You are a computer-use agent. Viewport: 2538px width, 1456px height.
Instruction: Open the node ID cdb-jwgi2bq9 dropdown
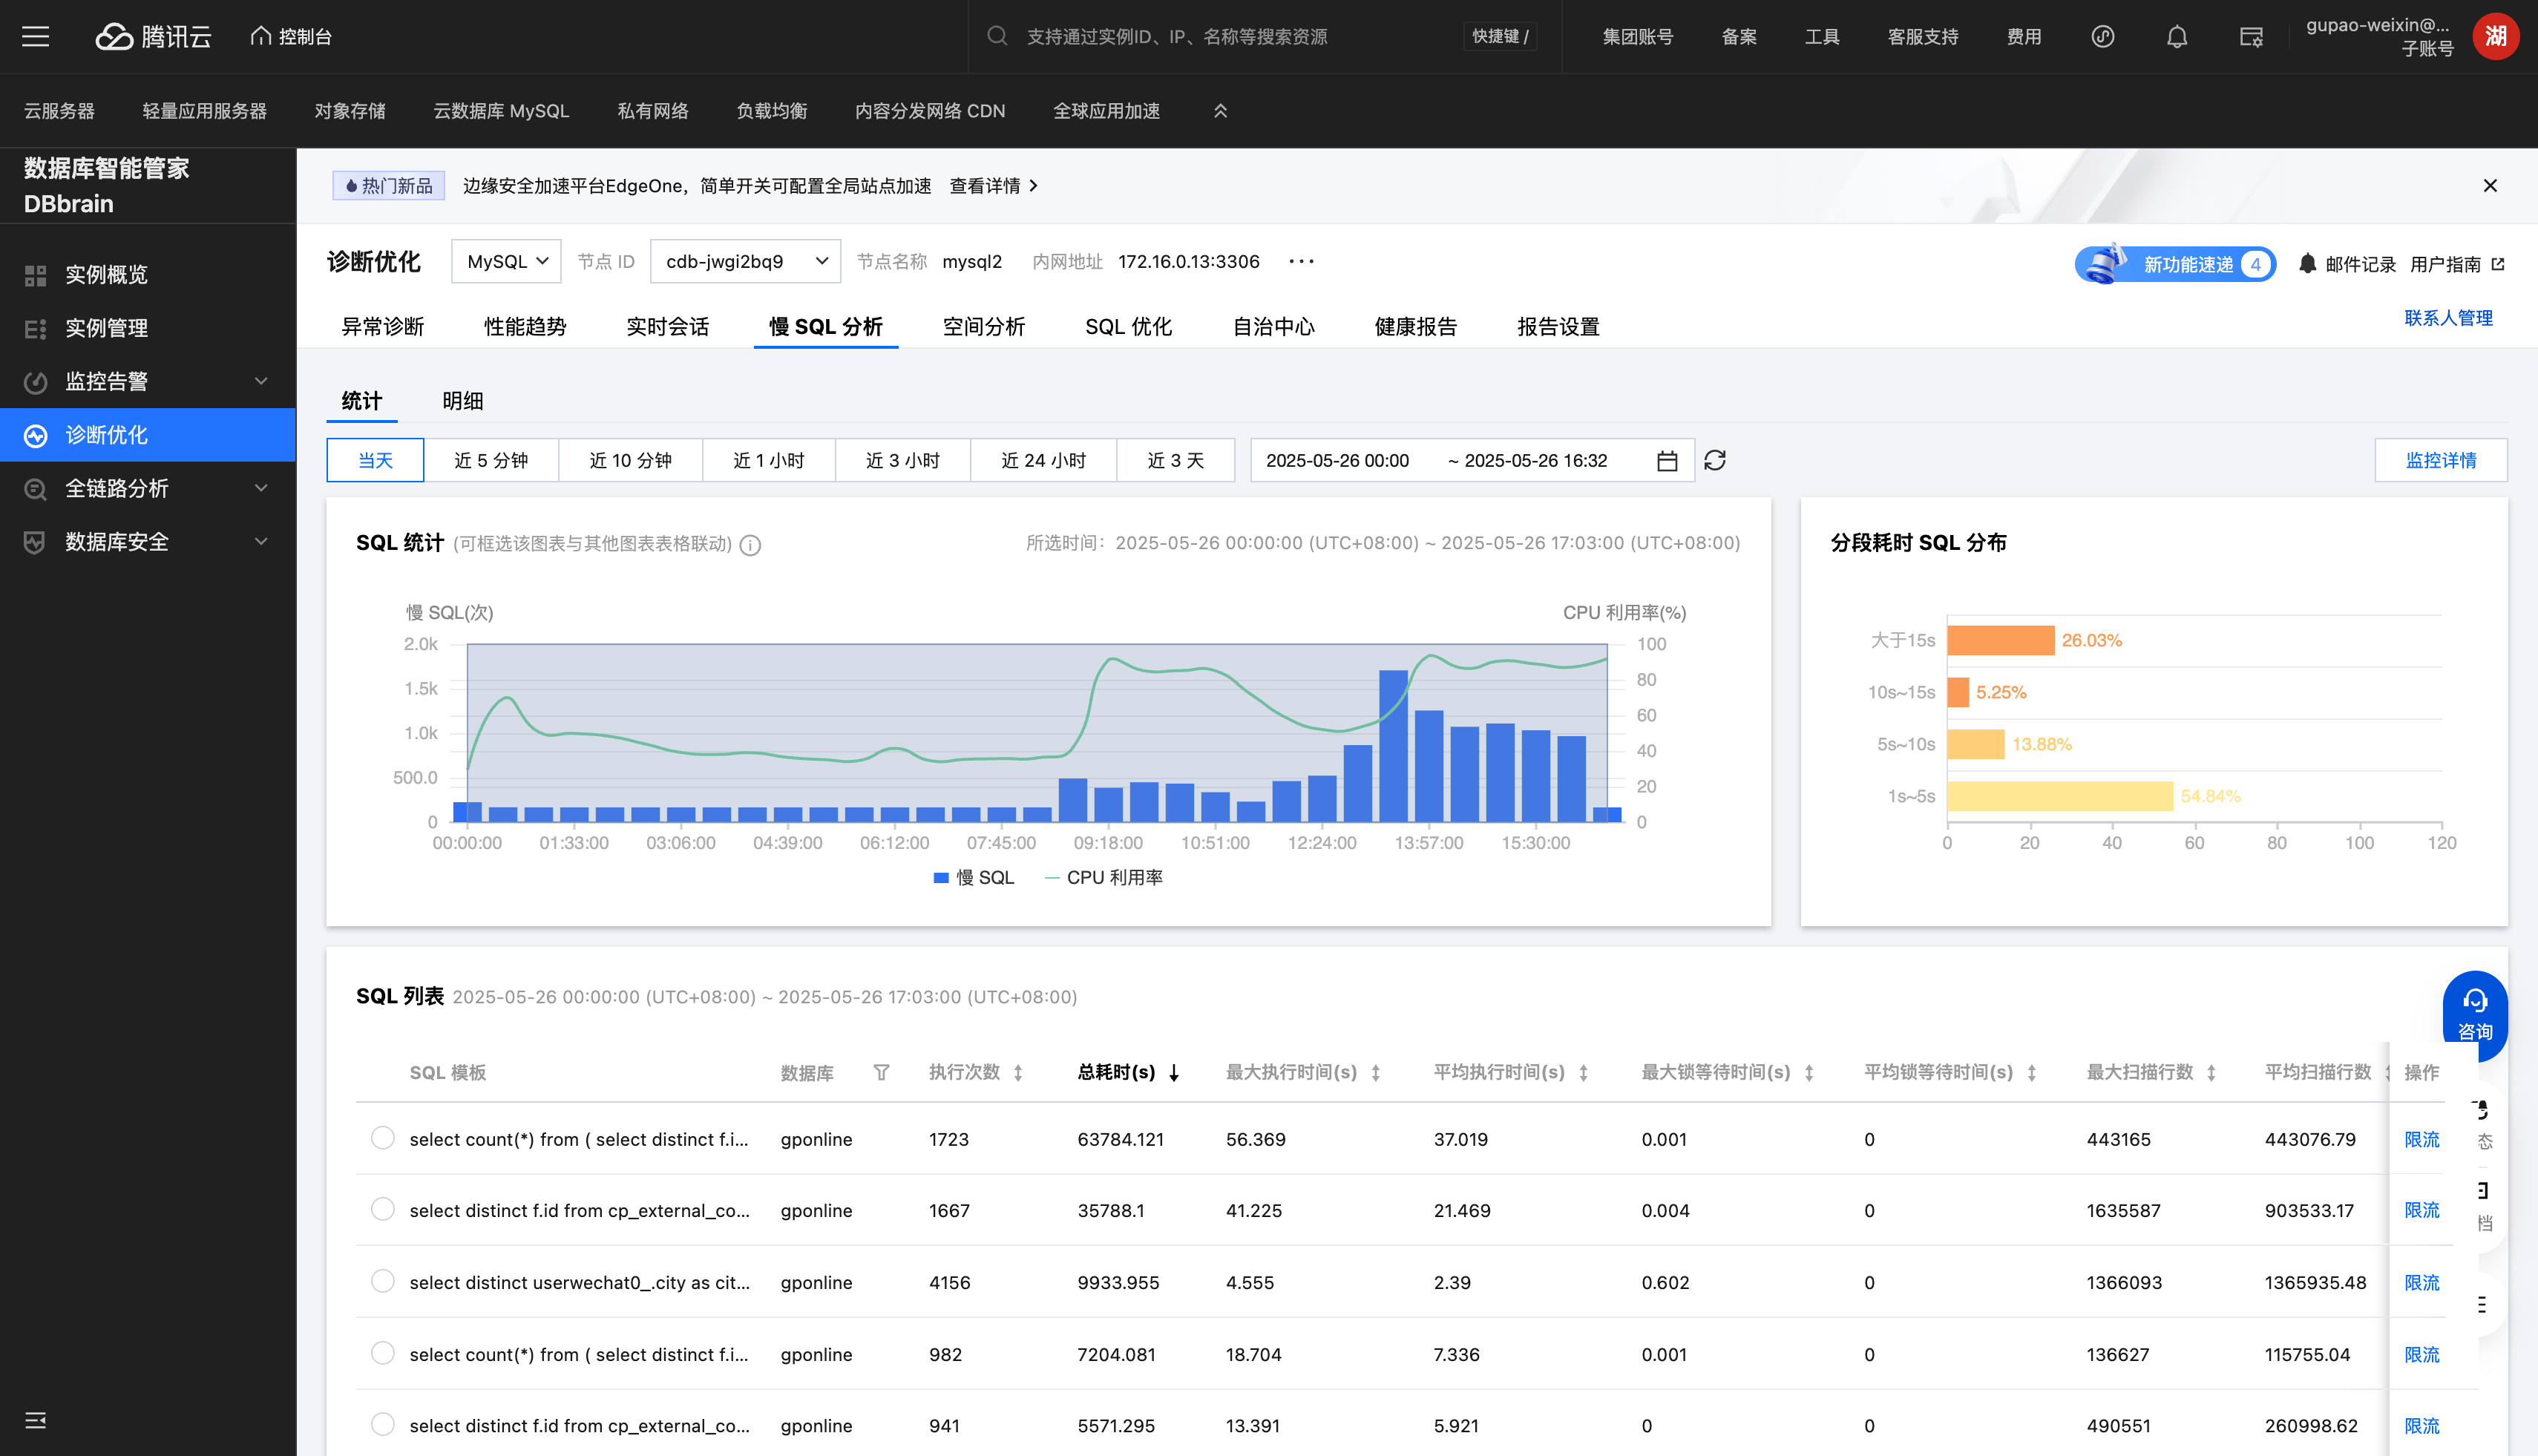pos(745,261)
